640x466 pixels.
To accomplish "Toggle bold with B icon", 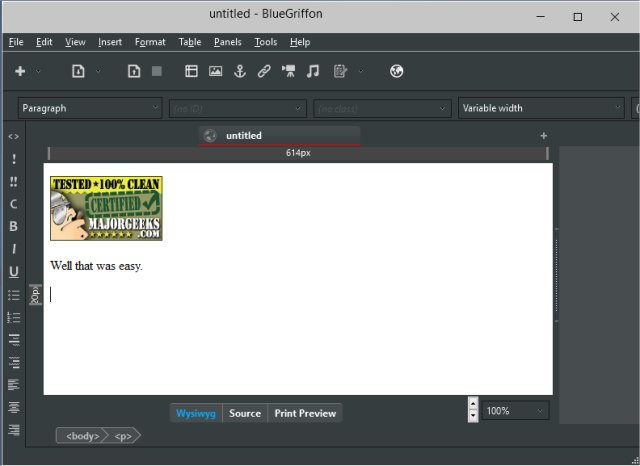I will (x=13, y=226).
